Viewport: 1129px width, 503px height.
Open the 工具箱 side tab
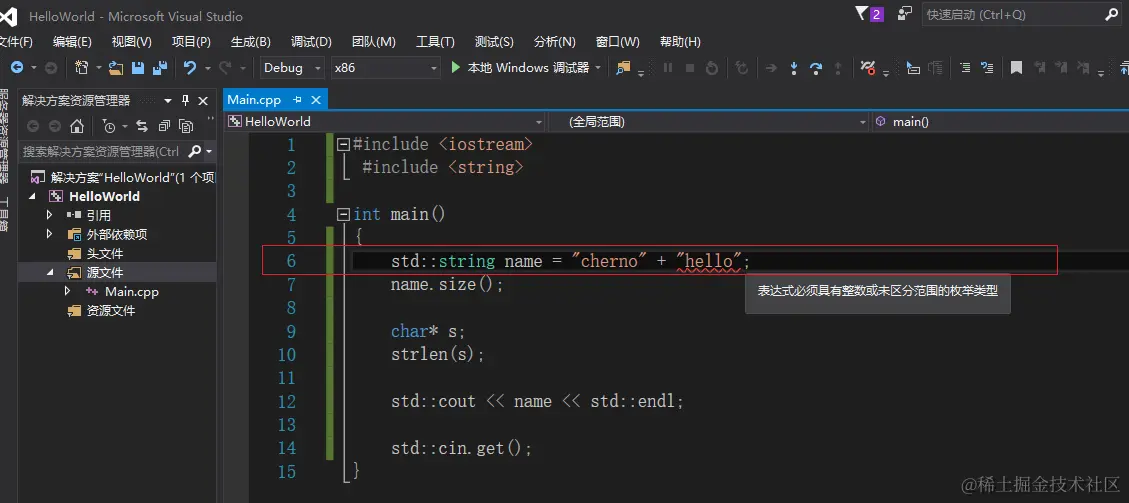coord(4,214)
